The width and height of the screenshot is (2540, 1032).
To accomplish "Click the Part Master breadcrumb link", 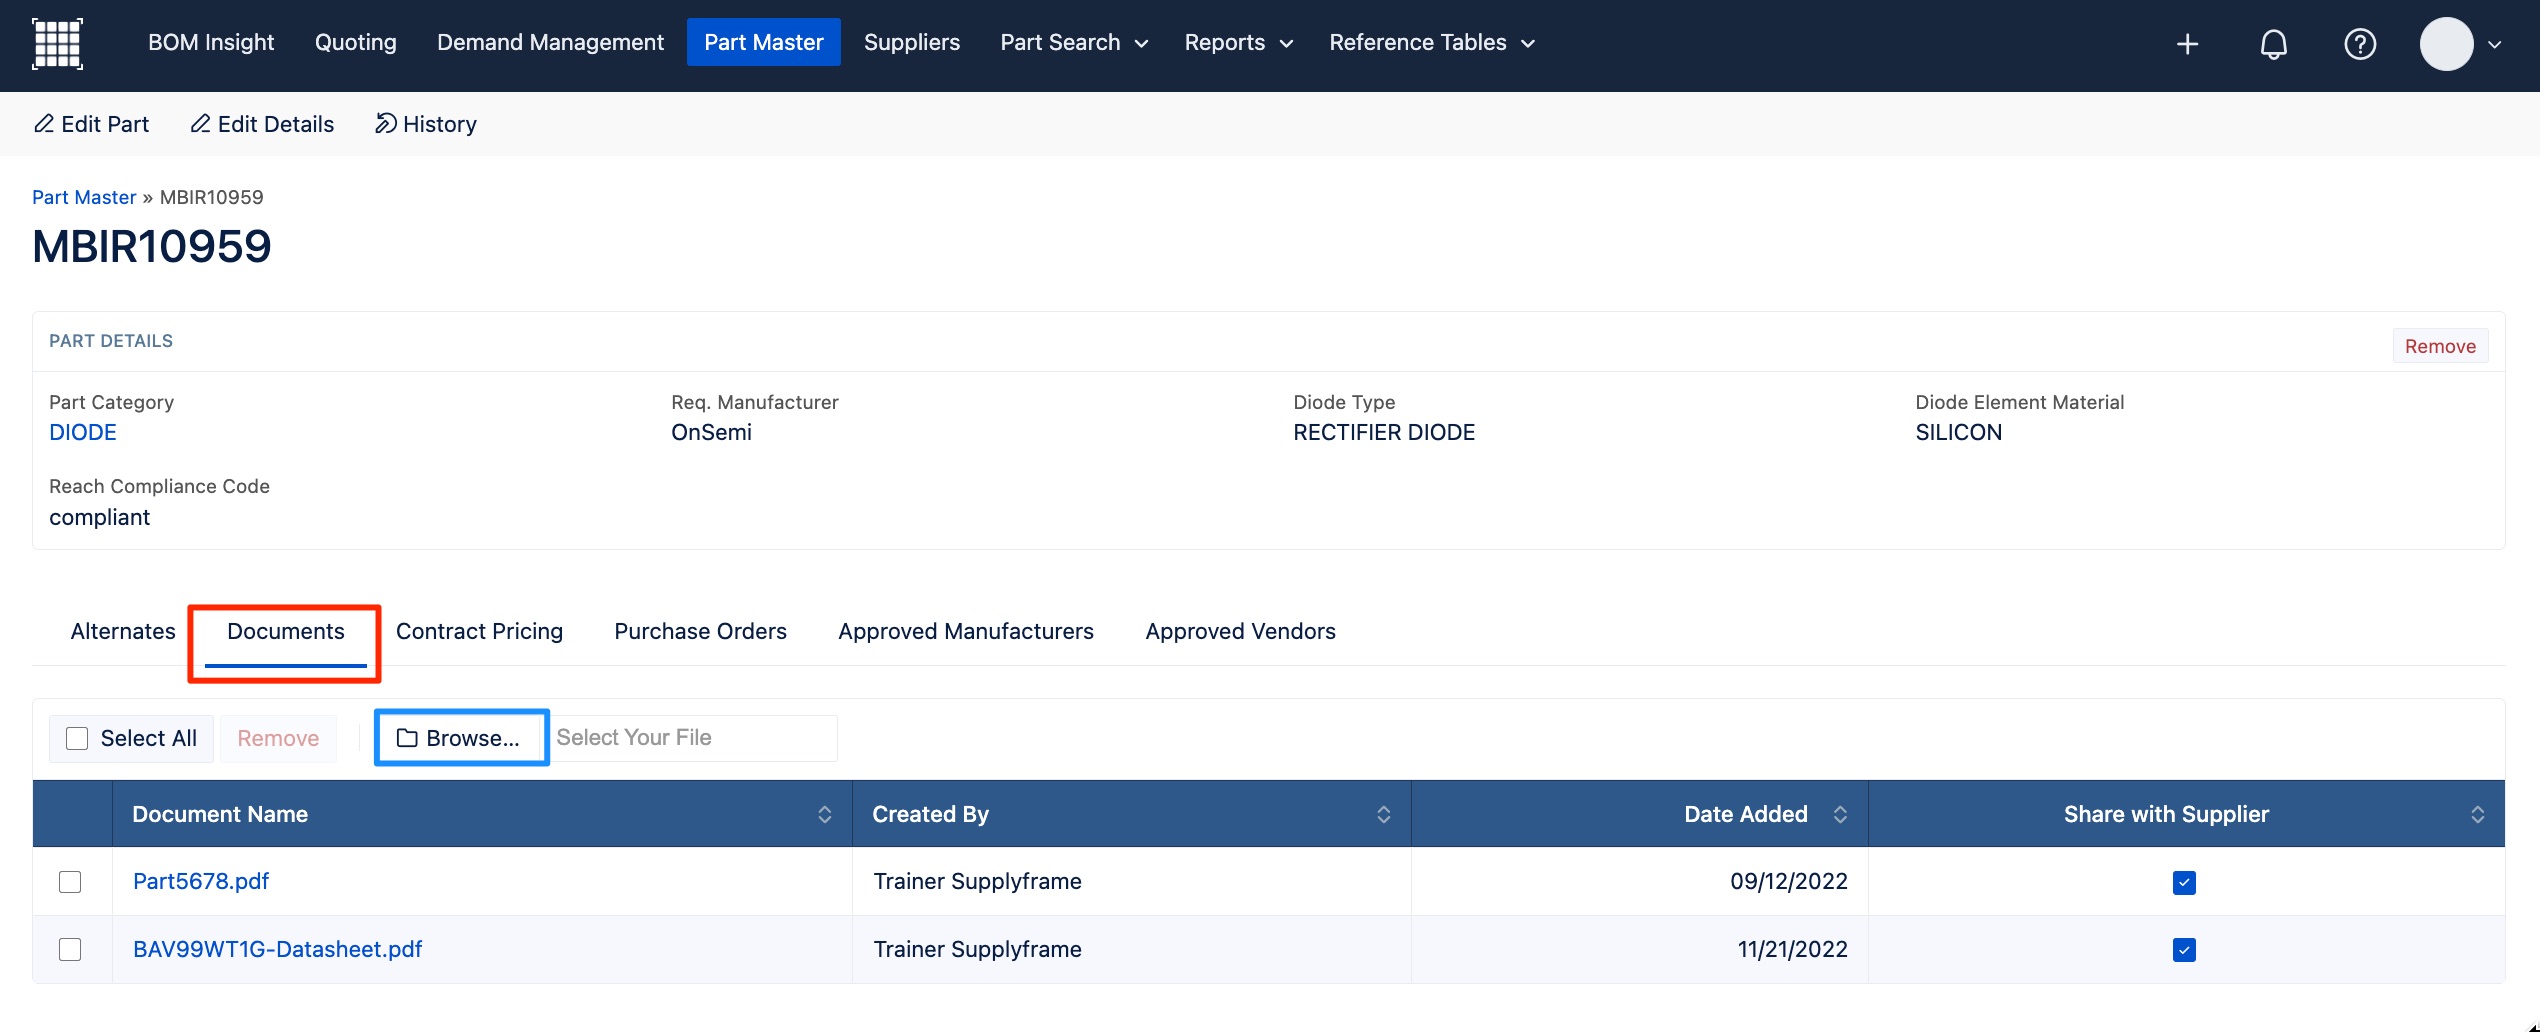I will click(84, 197).
